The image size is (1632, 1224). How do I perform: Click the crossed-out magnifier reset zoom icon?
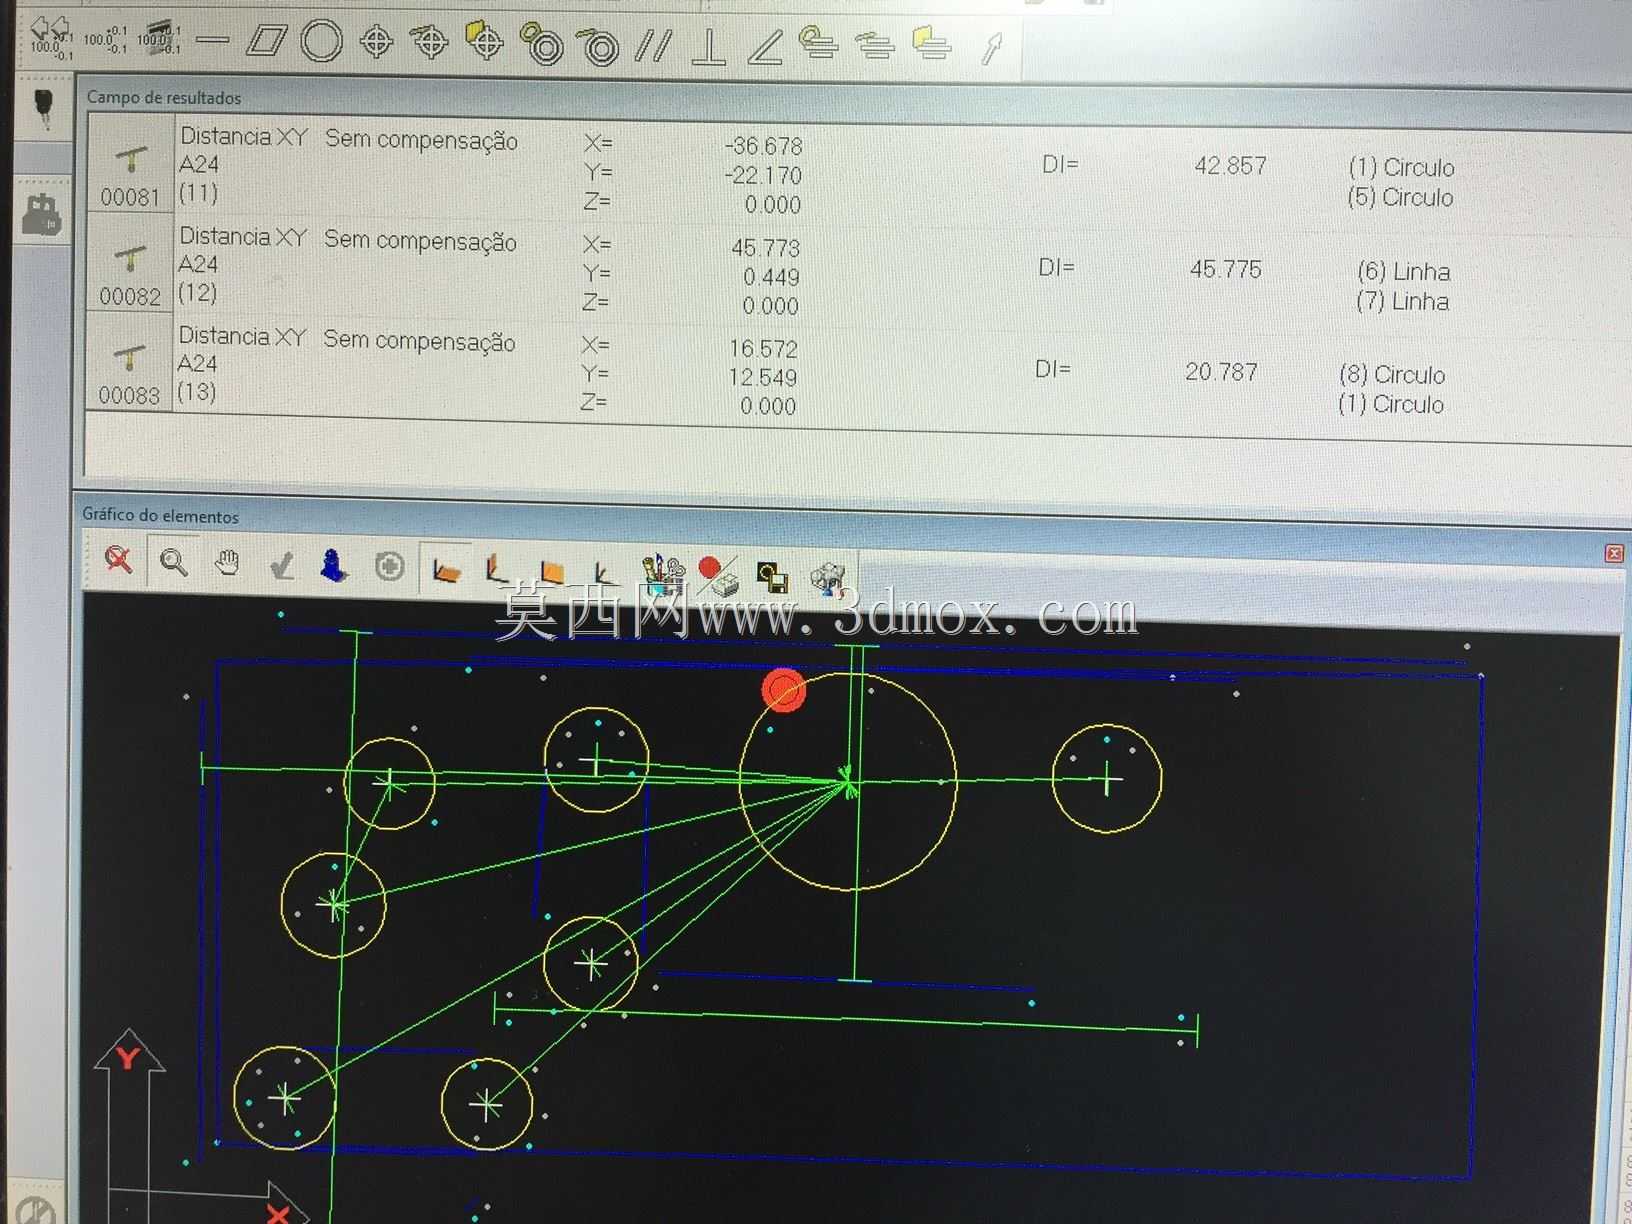pos(118,560)
